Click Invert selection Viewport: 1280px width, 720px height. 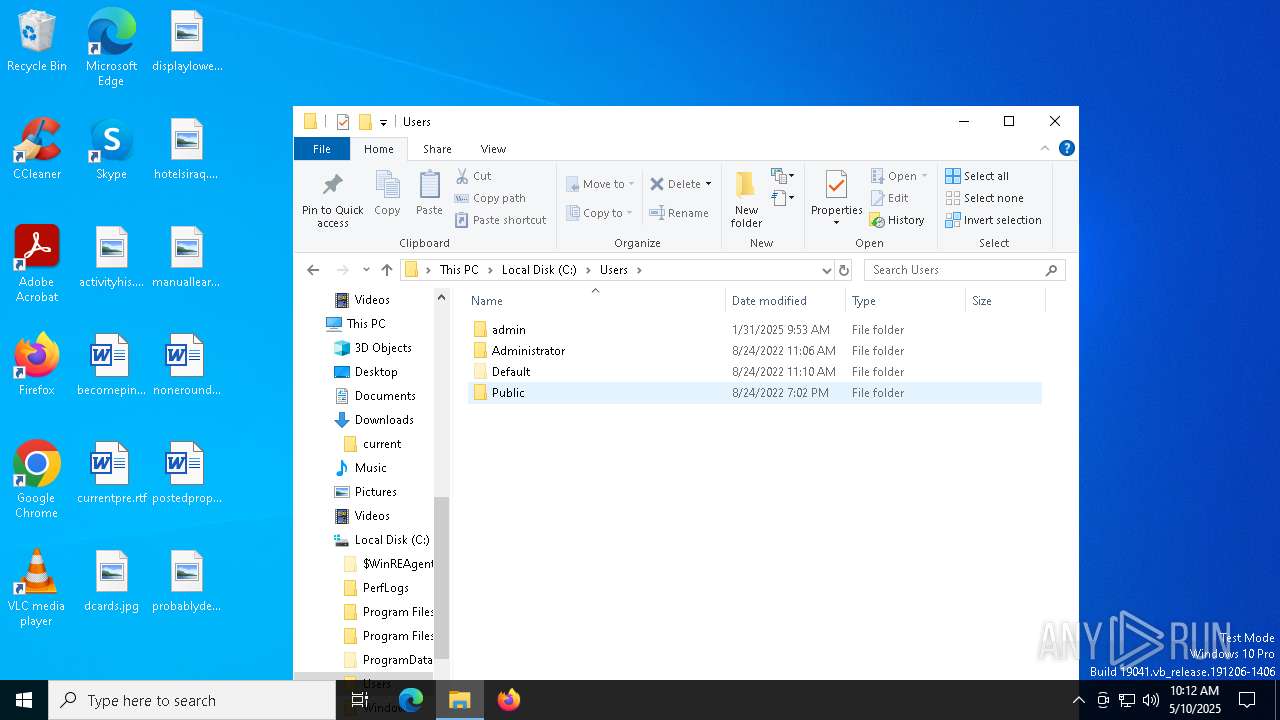993,220
